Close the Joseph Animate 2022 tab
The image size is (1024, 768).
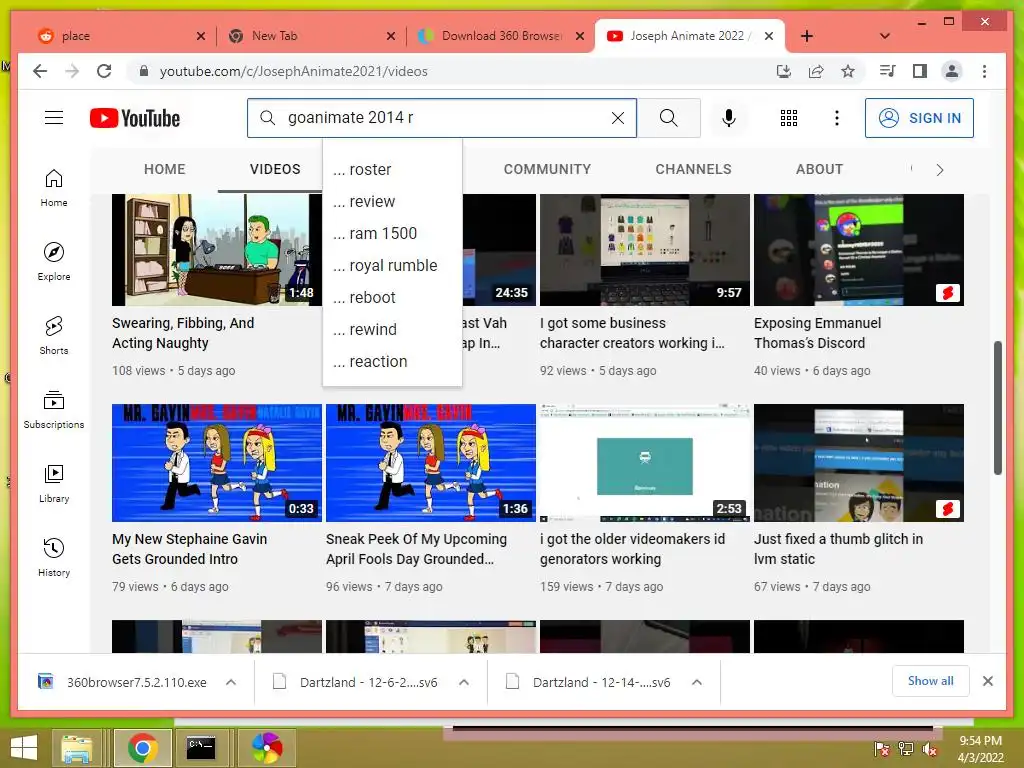coord(769,36)
